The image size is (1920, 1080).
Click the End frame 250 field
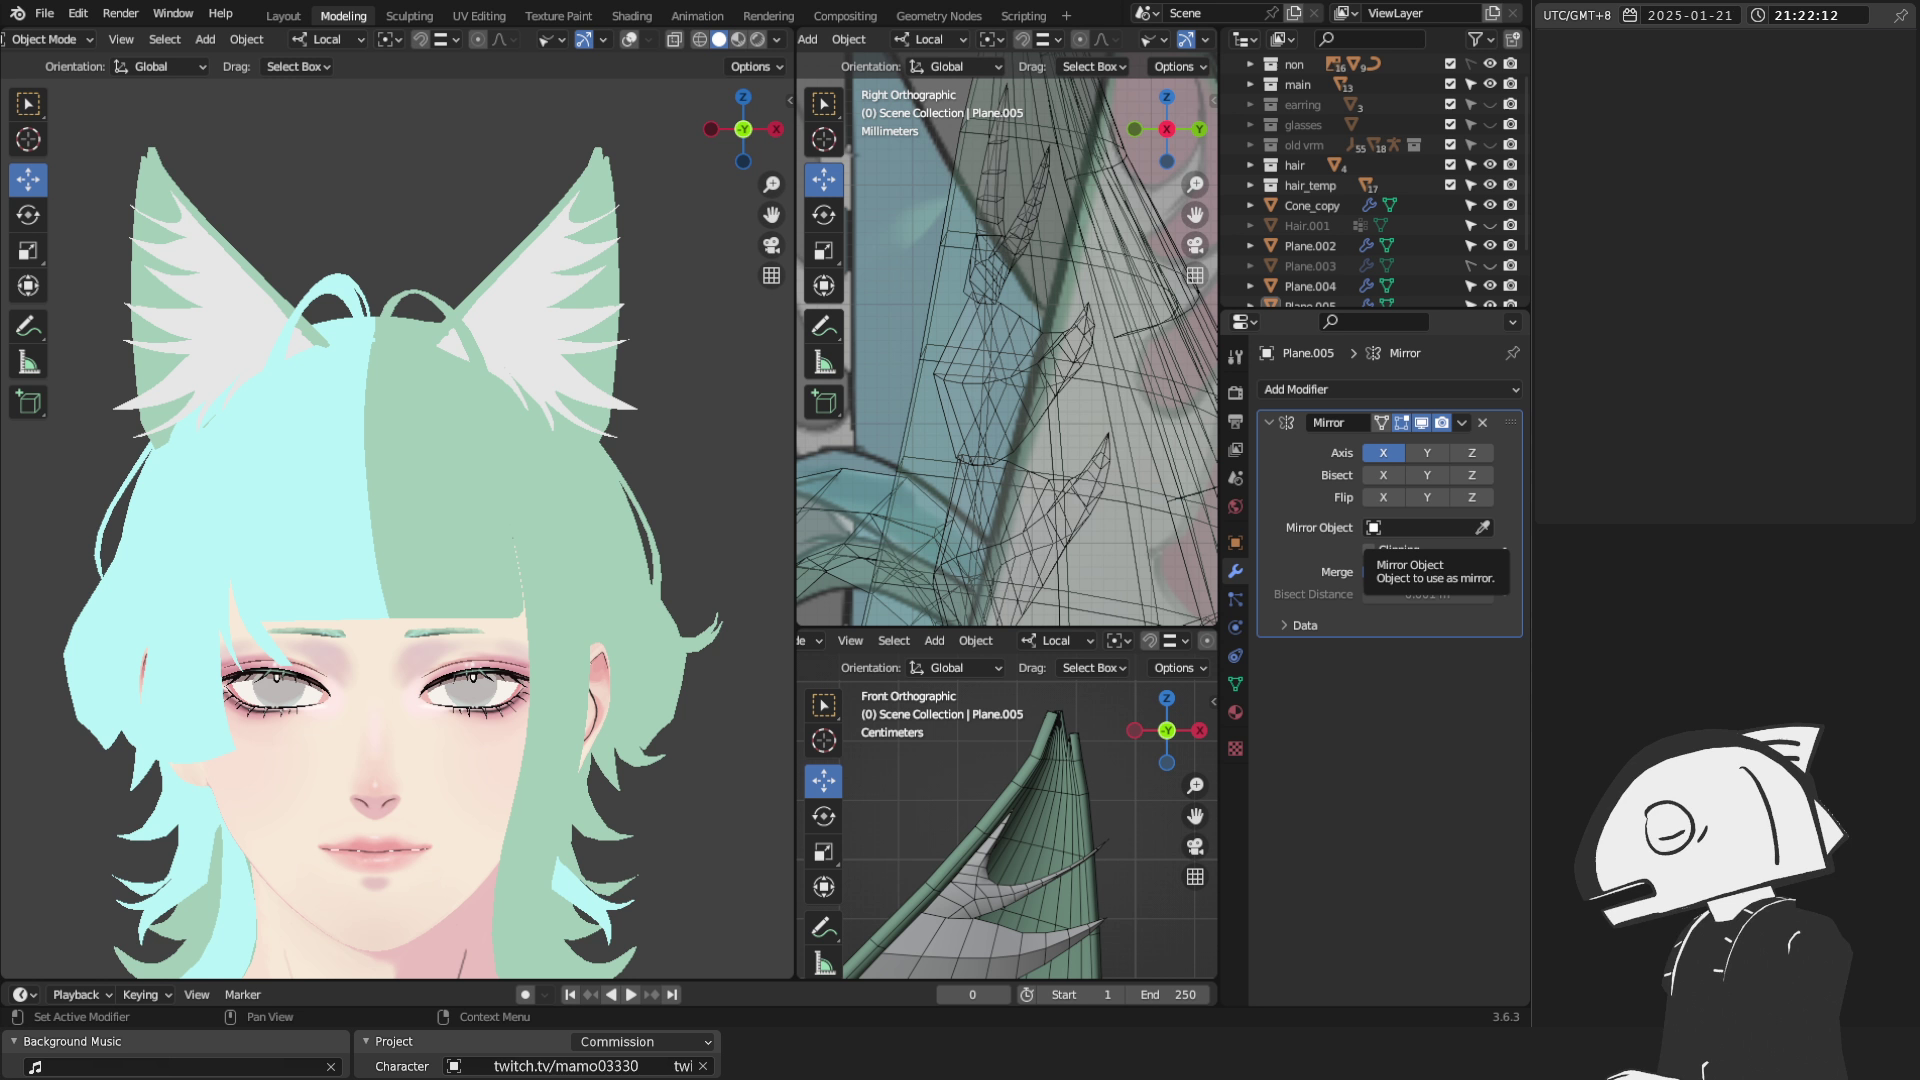tap(1168, 995)
